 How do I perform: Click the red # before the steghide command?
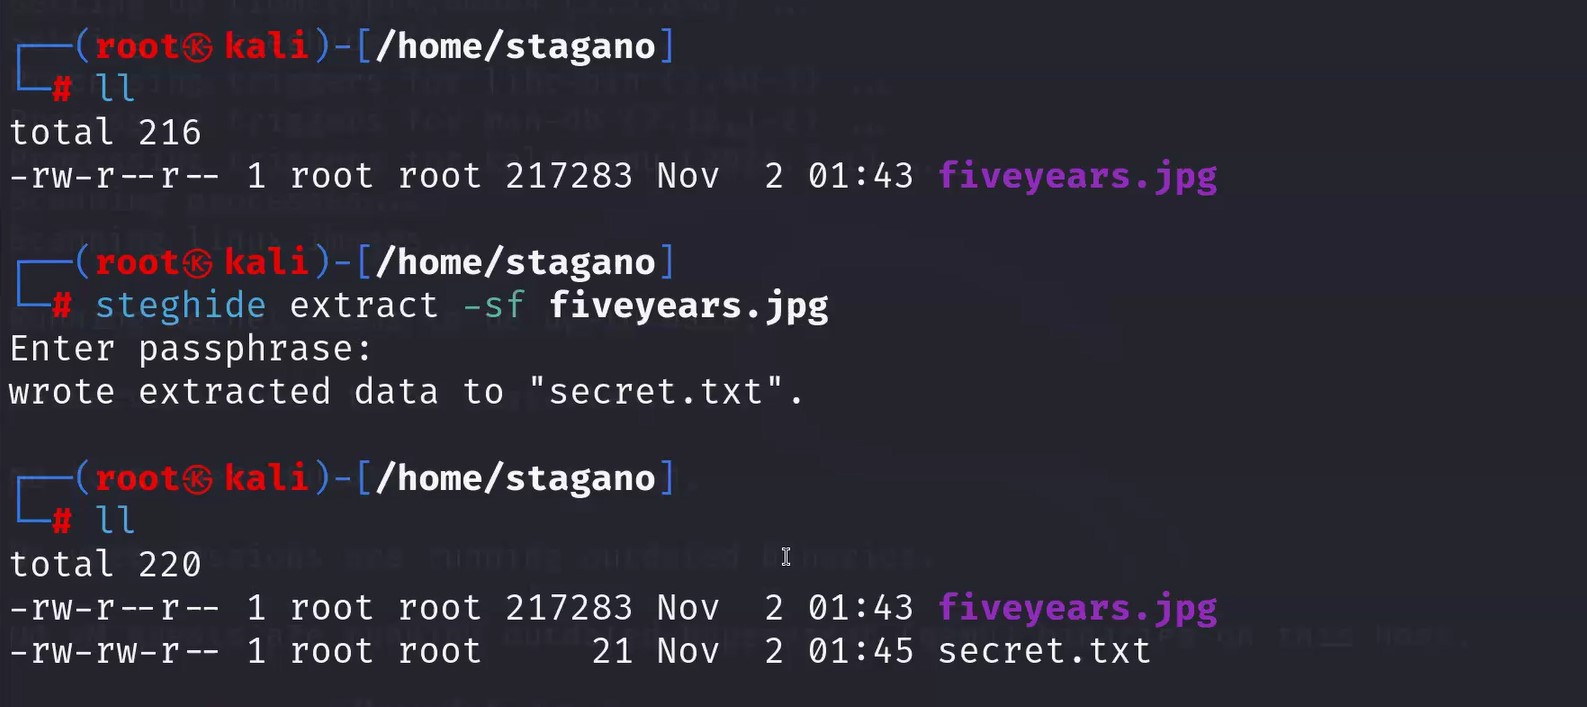coord(62,305)
